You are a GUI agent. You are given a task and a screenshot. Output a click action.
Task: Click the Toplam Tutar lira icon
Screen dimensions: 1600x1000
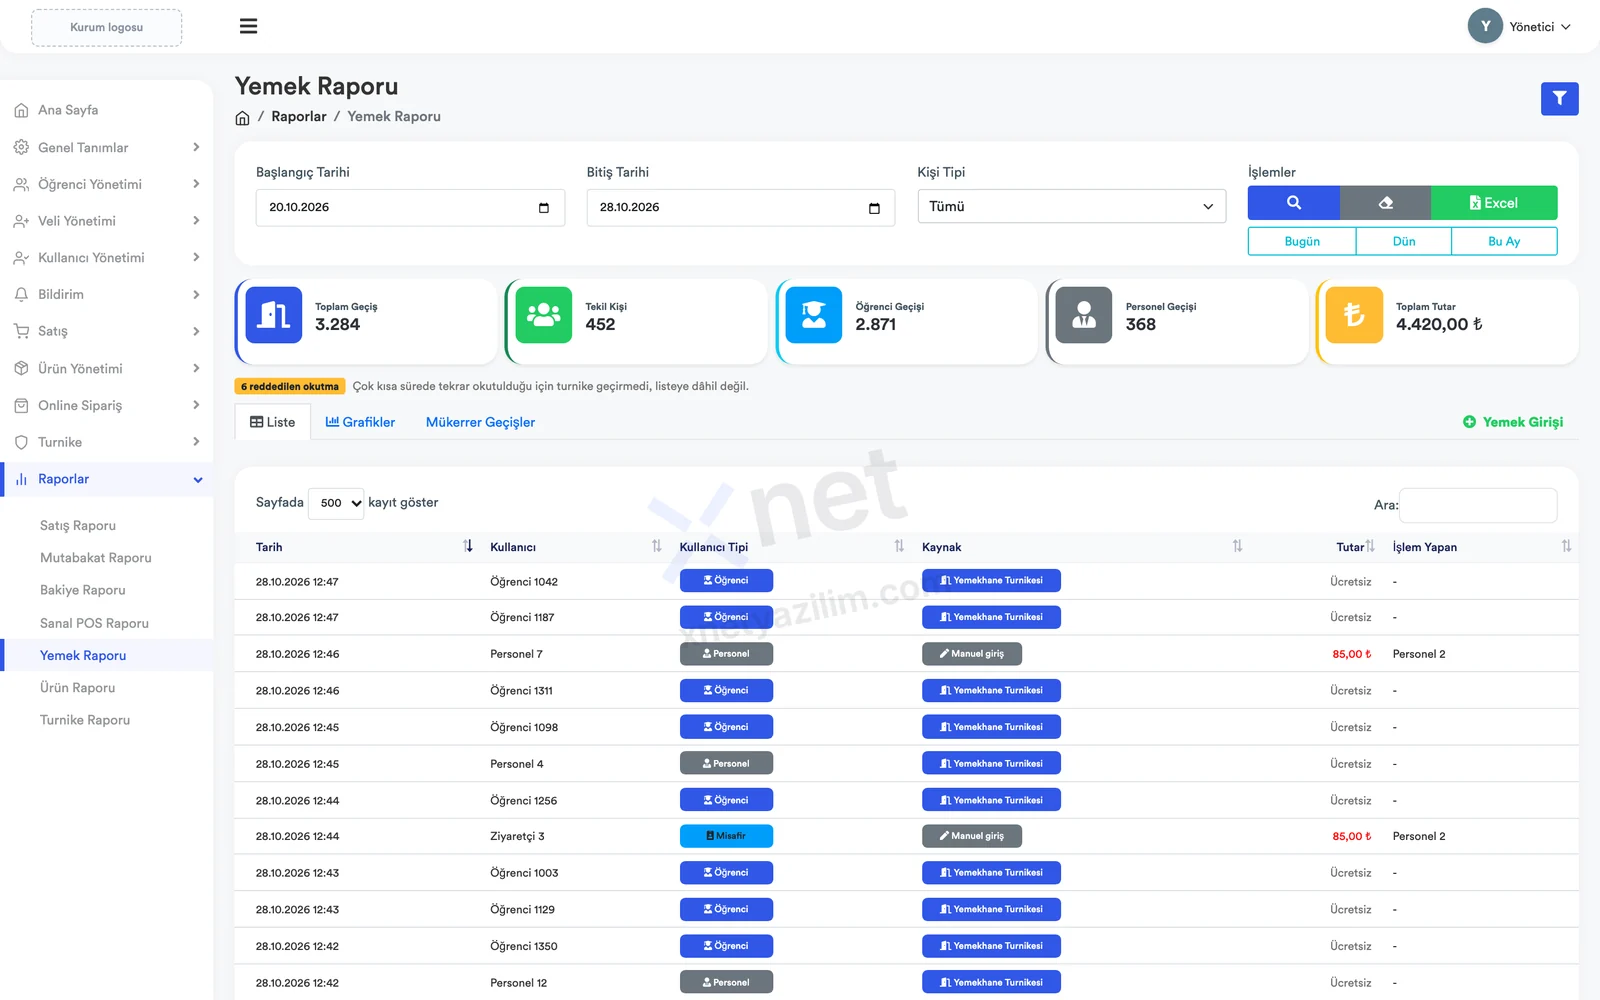click(1354, 315)
